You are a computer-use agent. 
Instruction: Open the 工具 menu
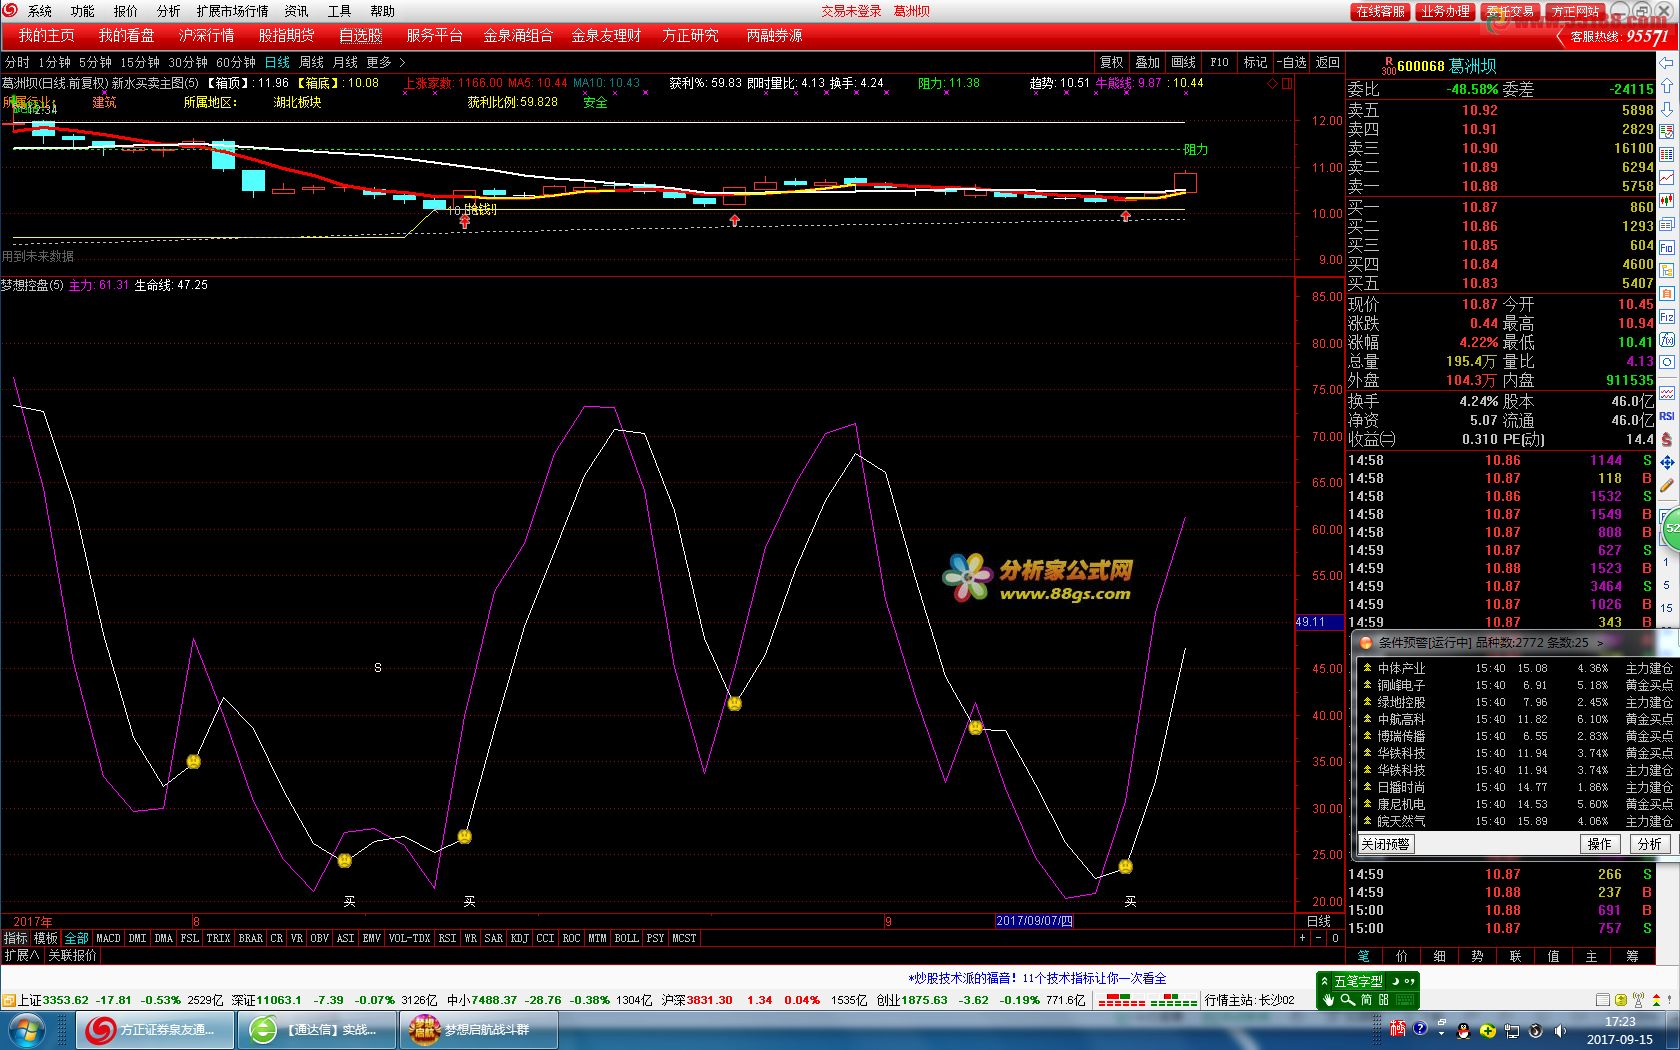pyautogui.click(x=340, y=11)
